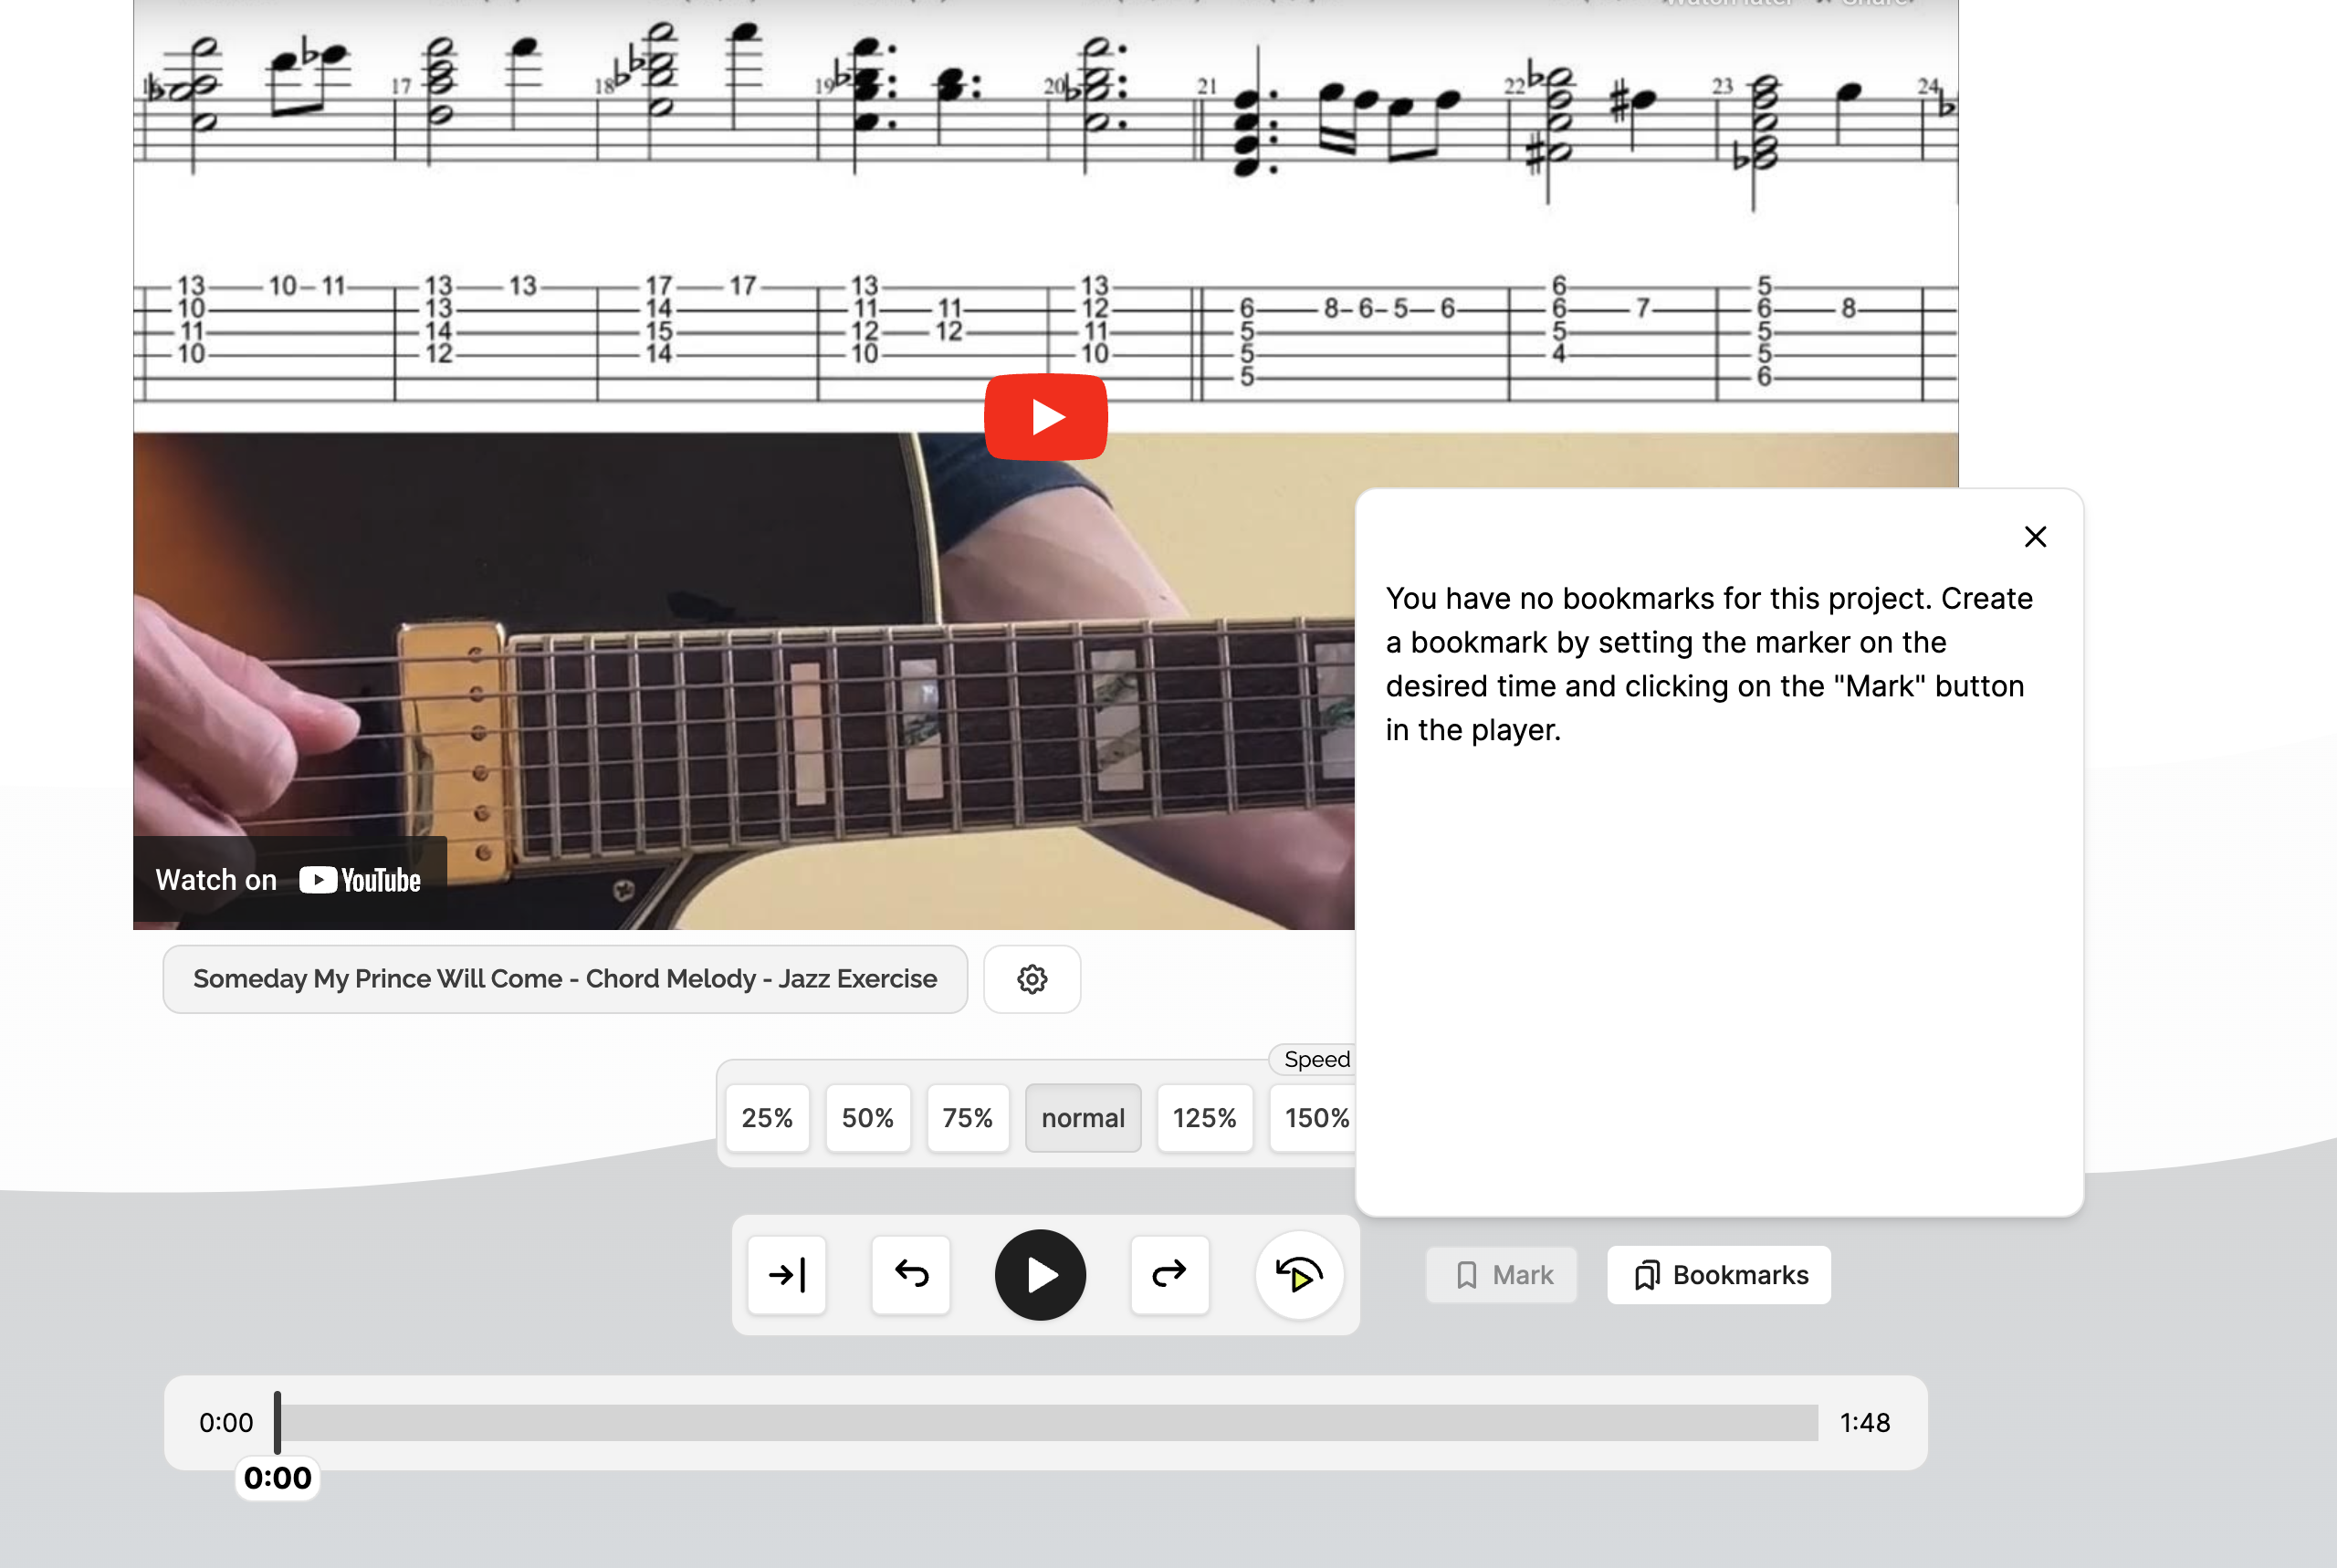Open the Bookmarks panel button
The image size is (2337, 1568).
pyautogui.click(x=1719, y=1275)
